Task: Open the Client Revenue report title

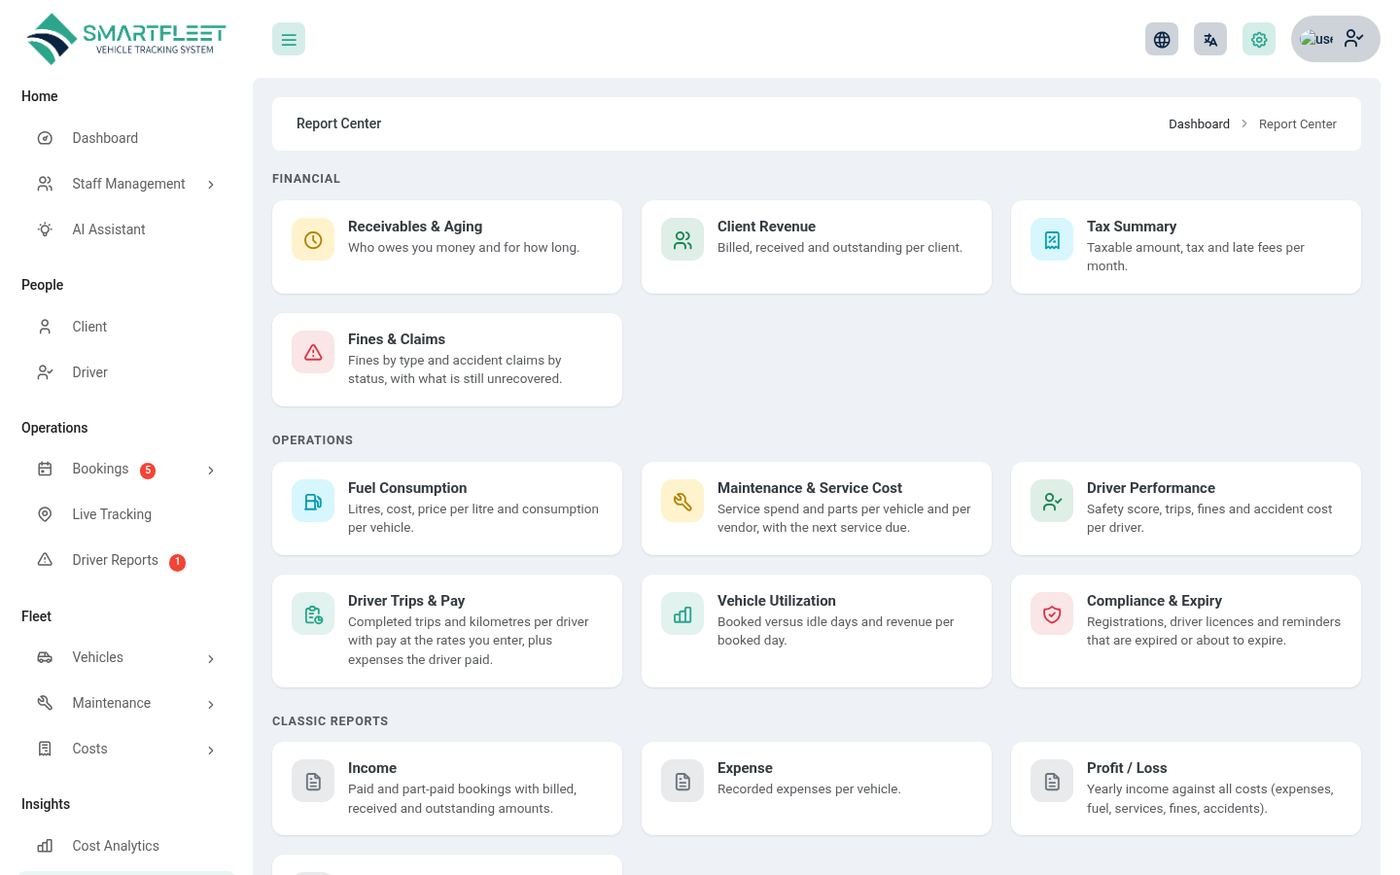Action: 766,227
